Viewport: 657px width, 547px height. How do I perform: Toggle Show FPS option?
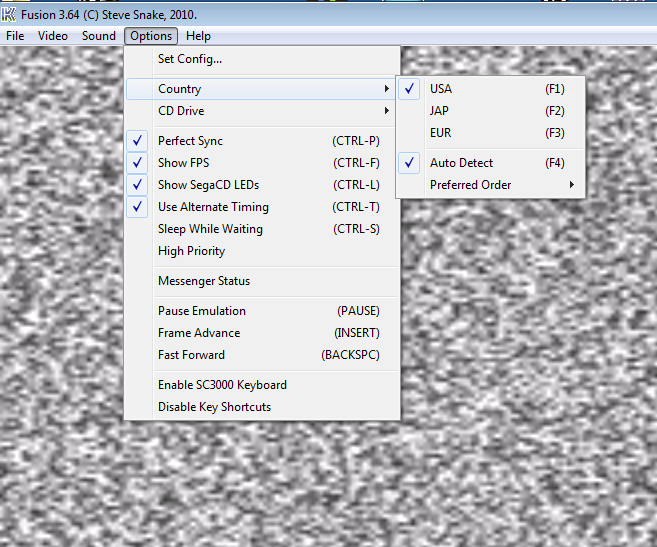[x=262, y=163]
